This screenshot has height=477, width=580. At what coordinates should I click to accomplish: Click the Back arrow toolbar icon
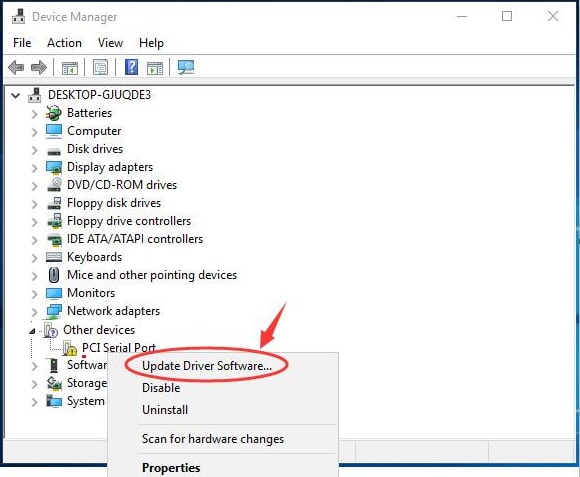(x=16, y=67)
